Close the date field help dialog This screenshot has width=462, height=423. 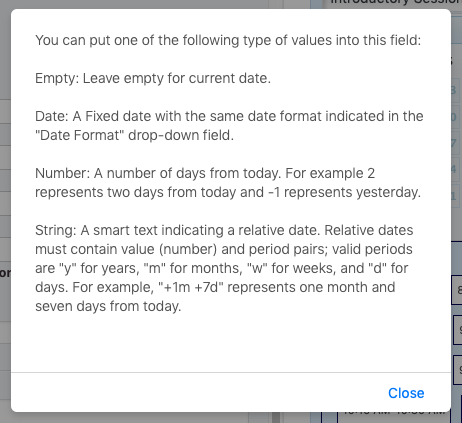click(x=406, y=393)
